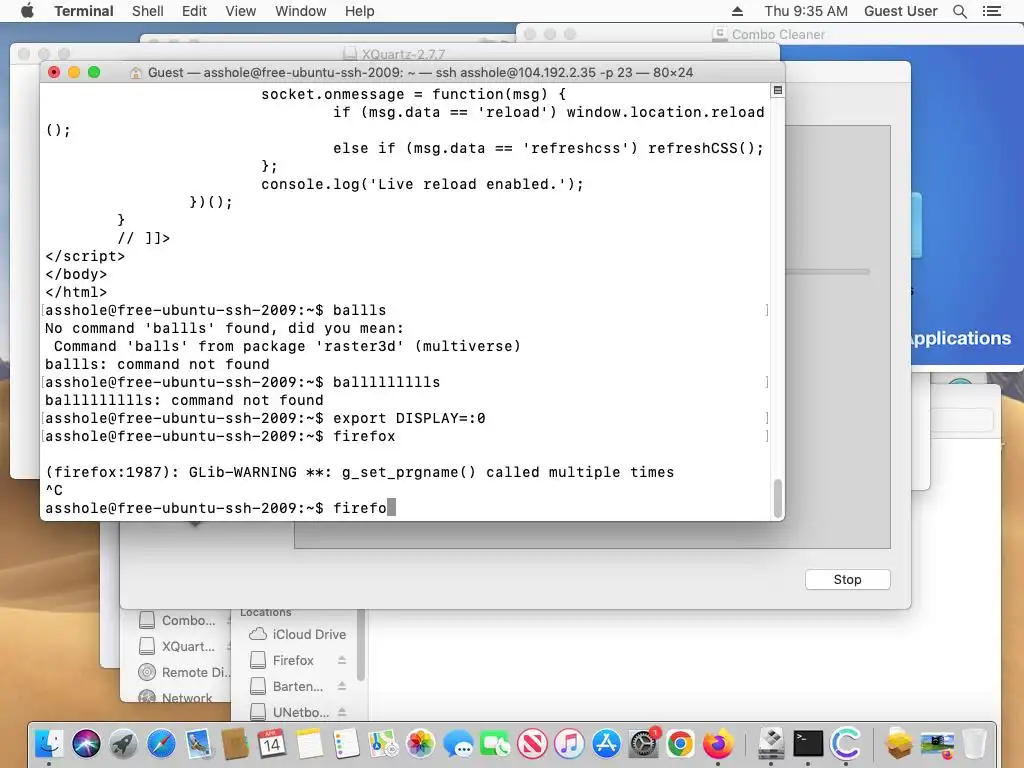Open FaceTime icon in the Dock
This screenshot has height=768, width=1024.
[495, 743]
